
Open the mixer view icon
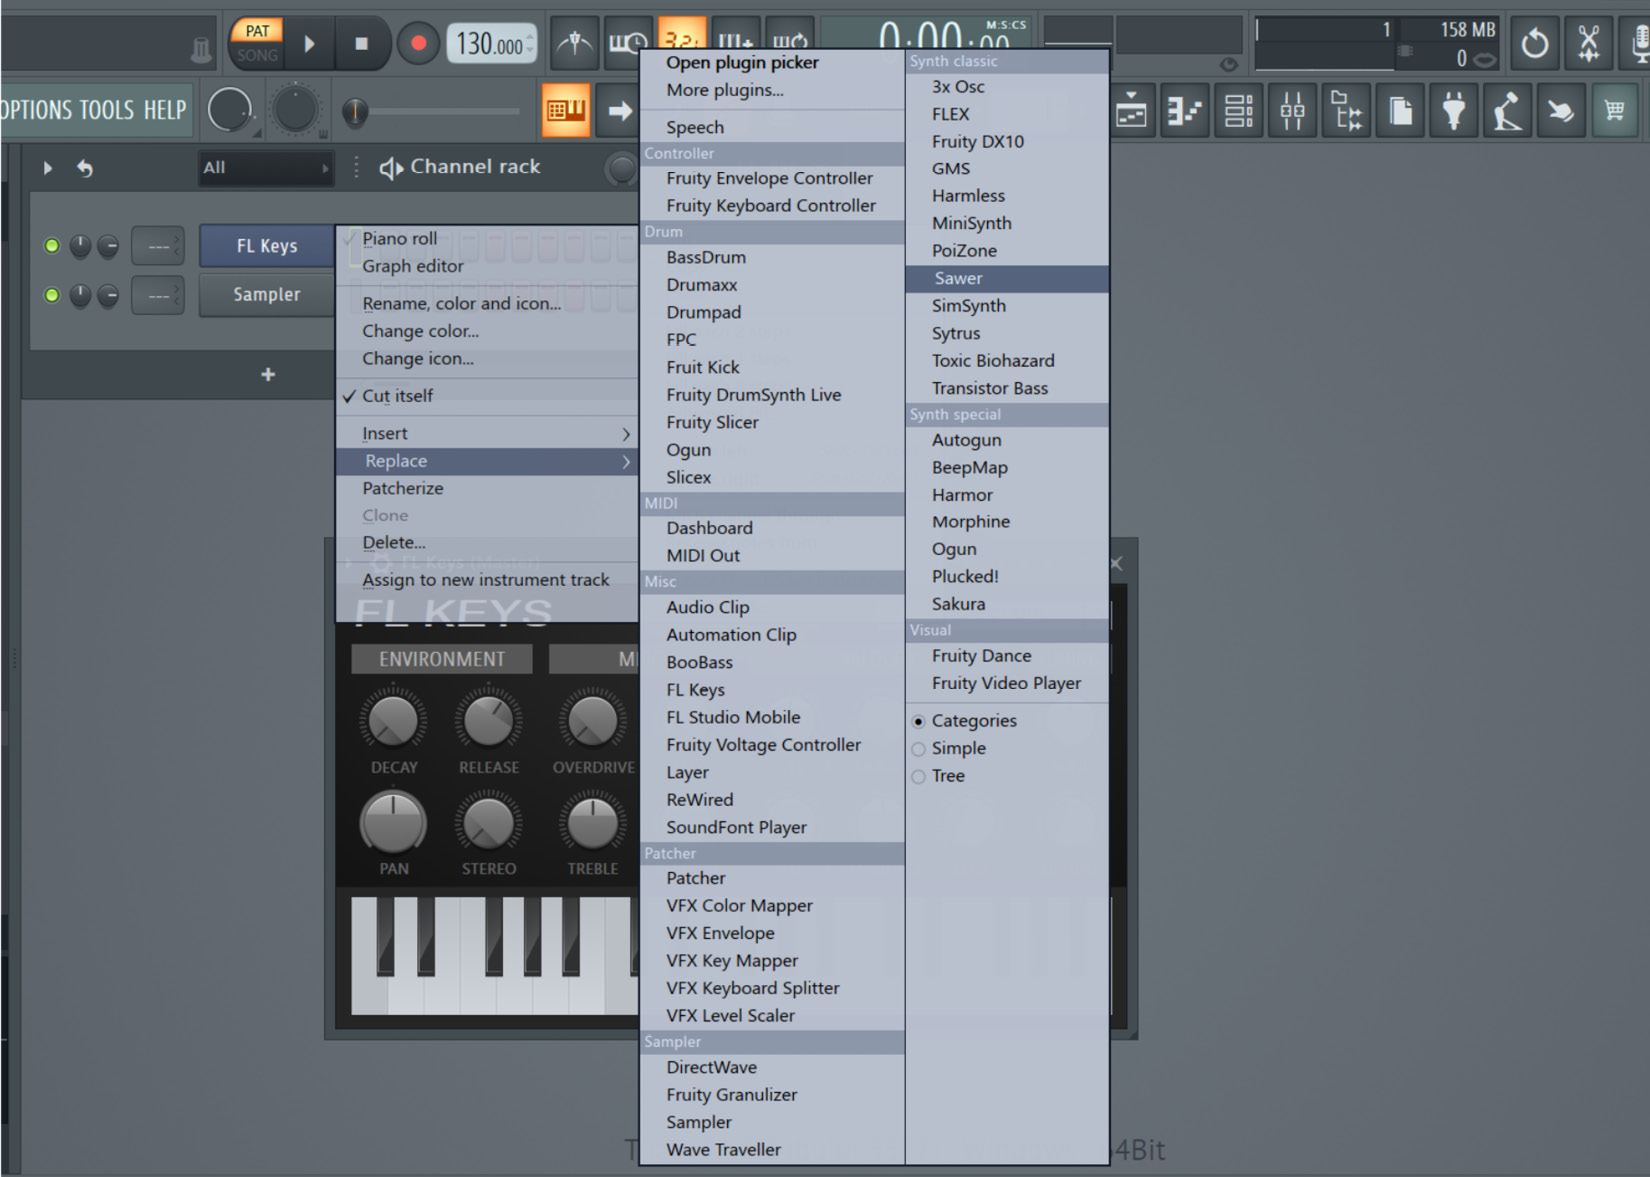coord(1292,111)
